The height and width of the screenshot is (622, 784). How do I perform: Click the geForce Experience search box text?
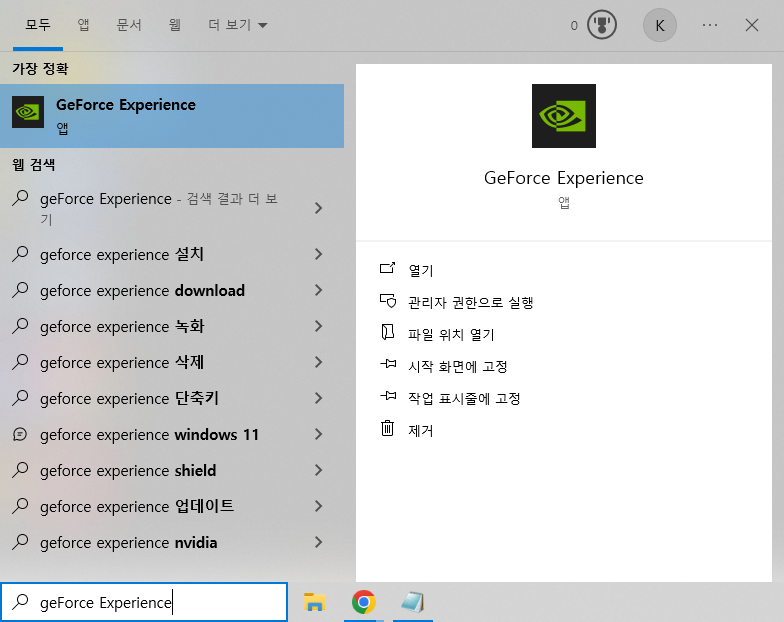point(106,602)
